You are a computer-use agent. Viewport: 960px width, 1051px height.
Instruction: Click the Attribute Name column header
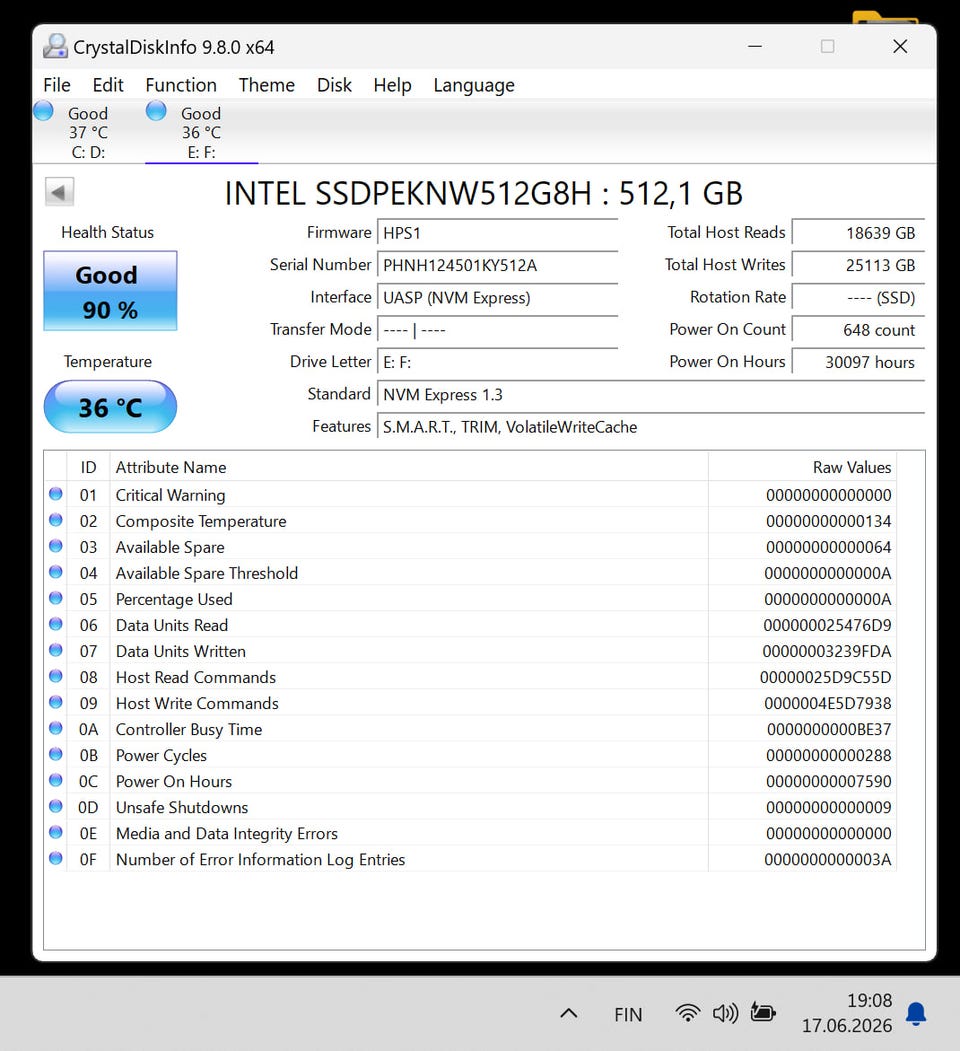(408, 467)
